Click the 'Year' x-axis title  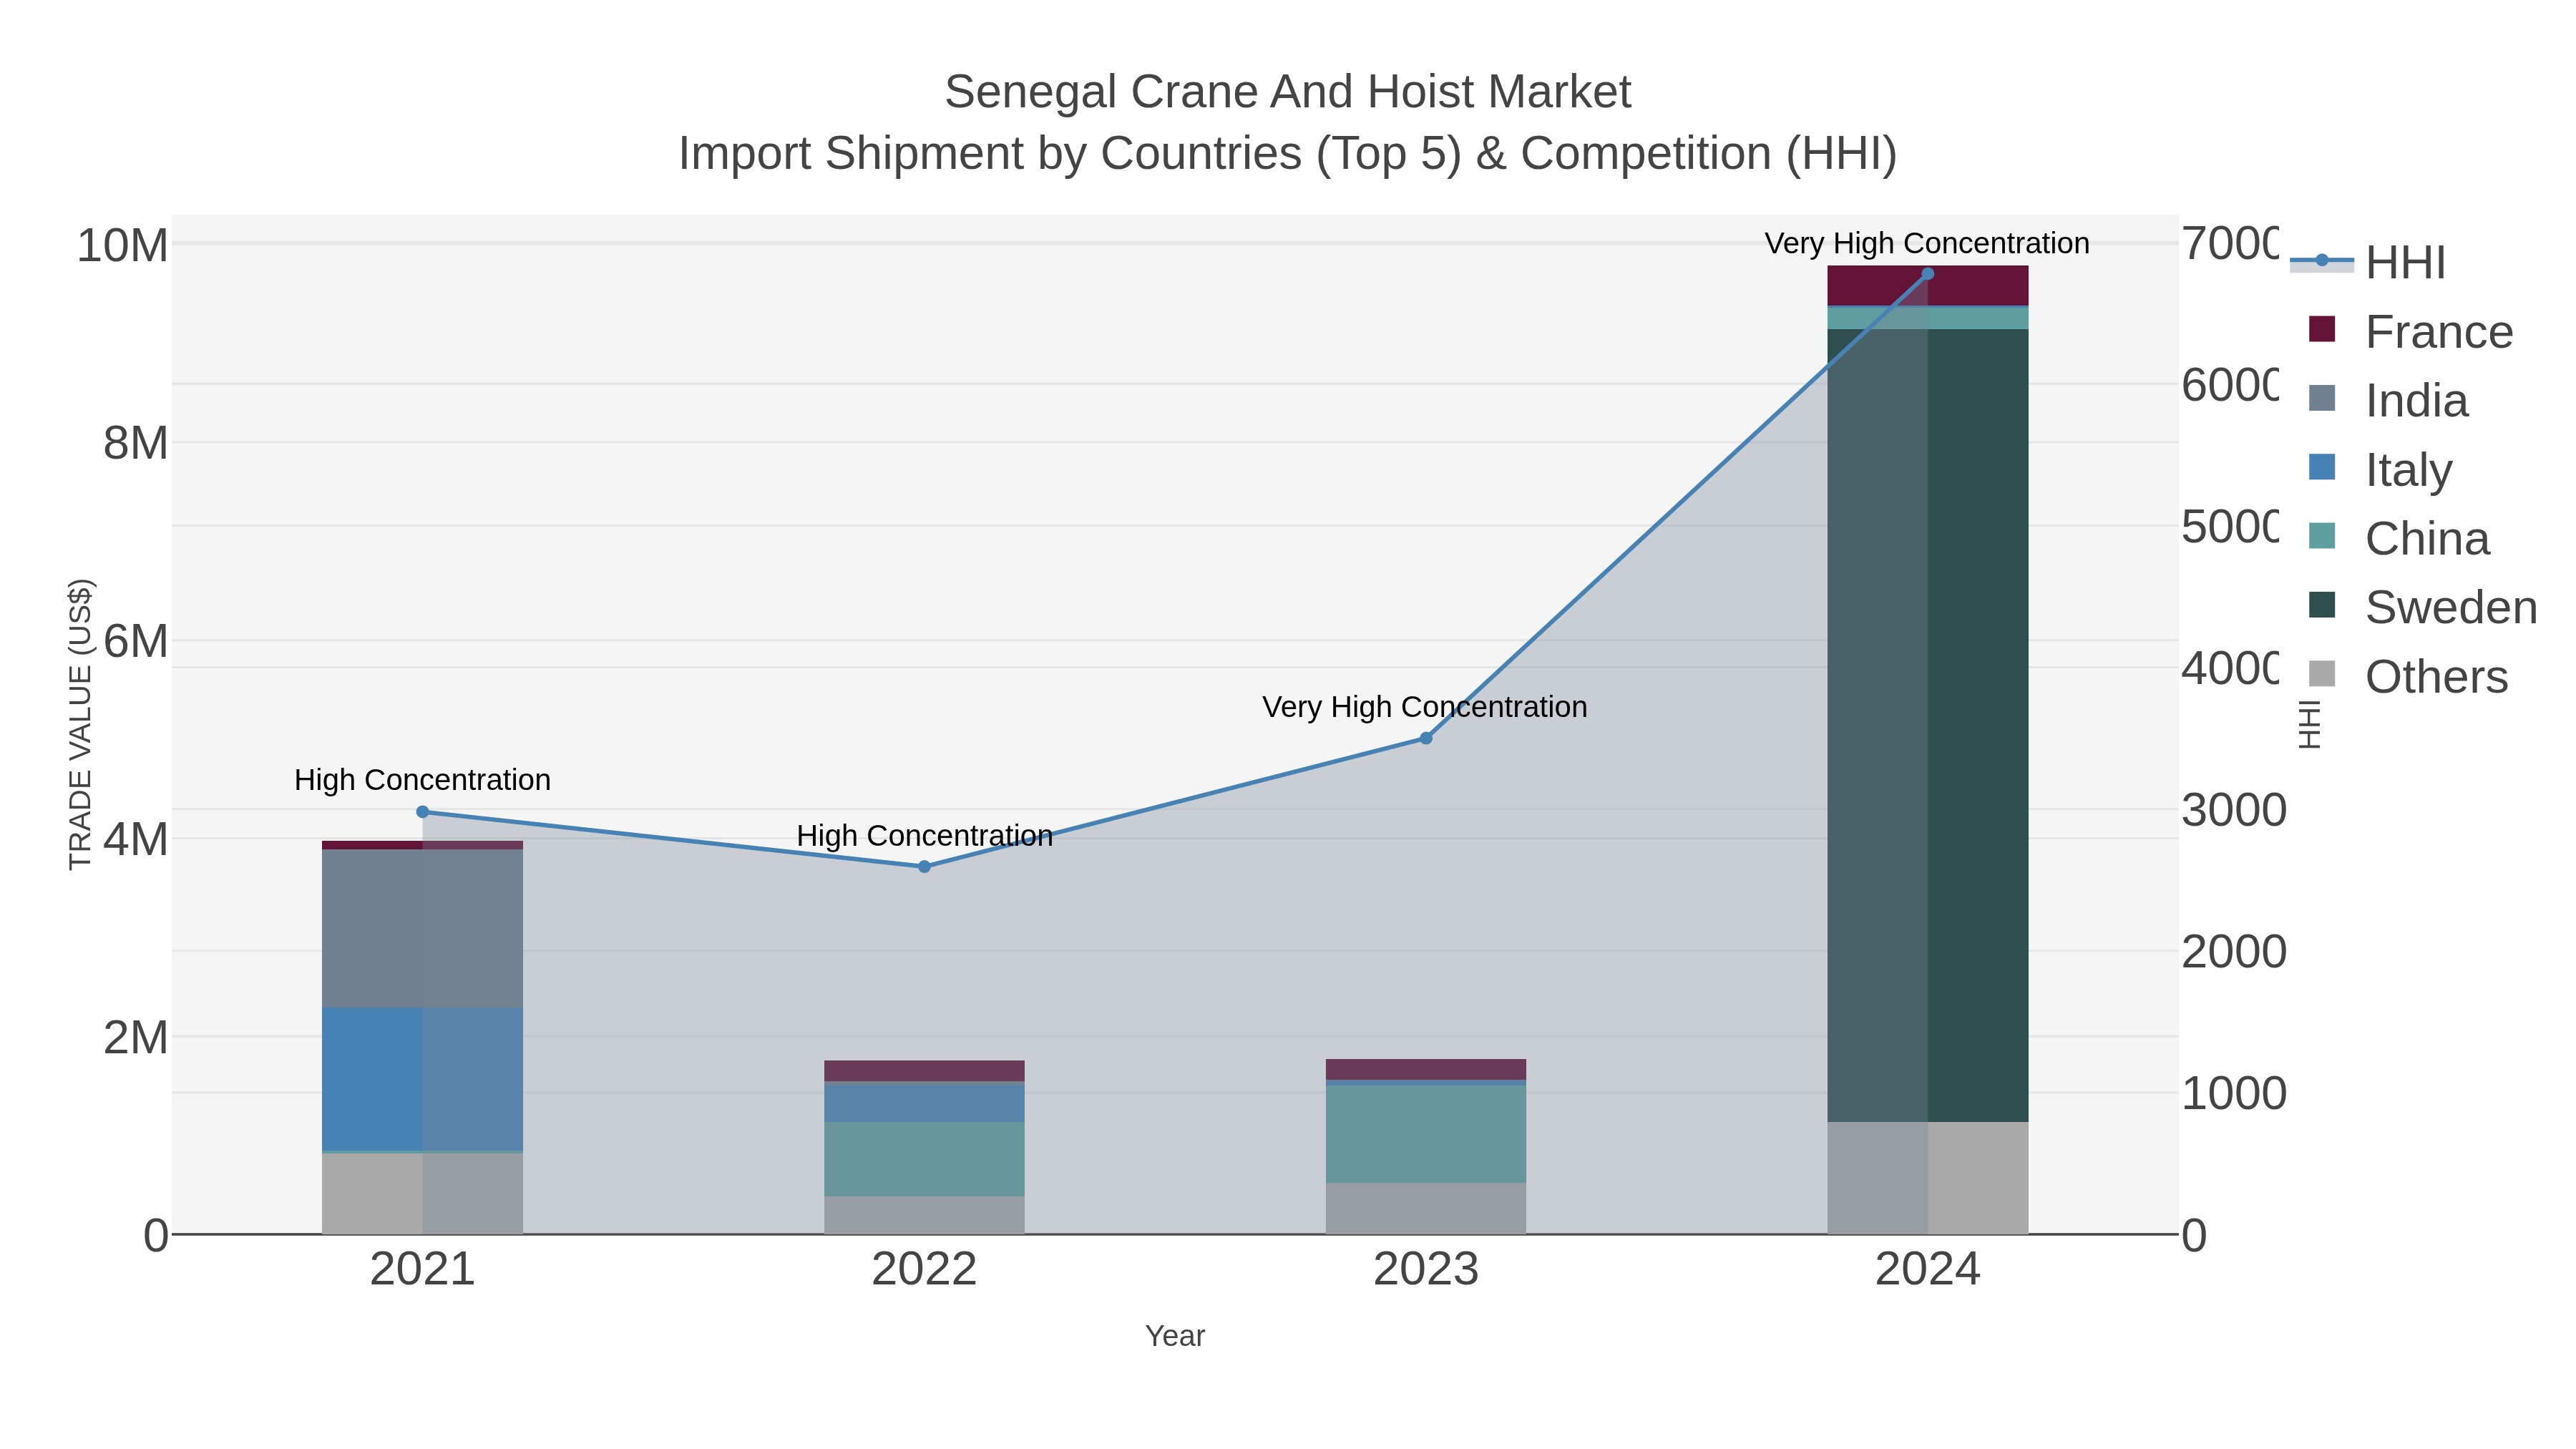click(1175, 1336)
